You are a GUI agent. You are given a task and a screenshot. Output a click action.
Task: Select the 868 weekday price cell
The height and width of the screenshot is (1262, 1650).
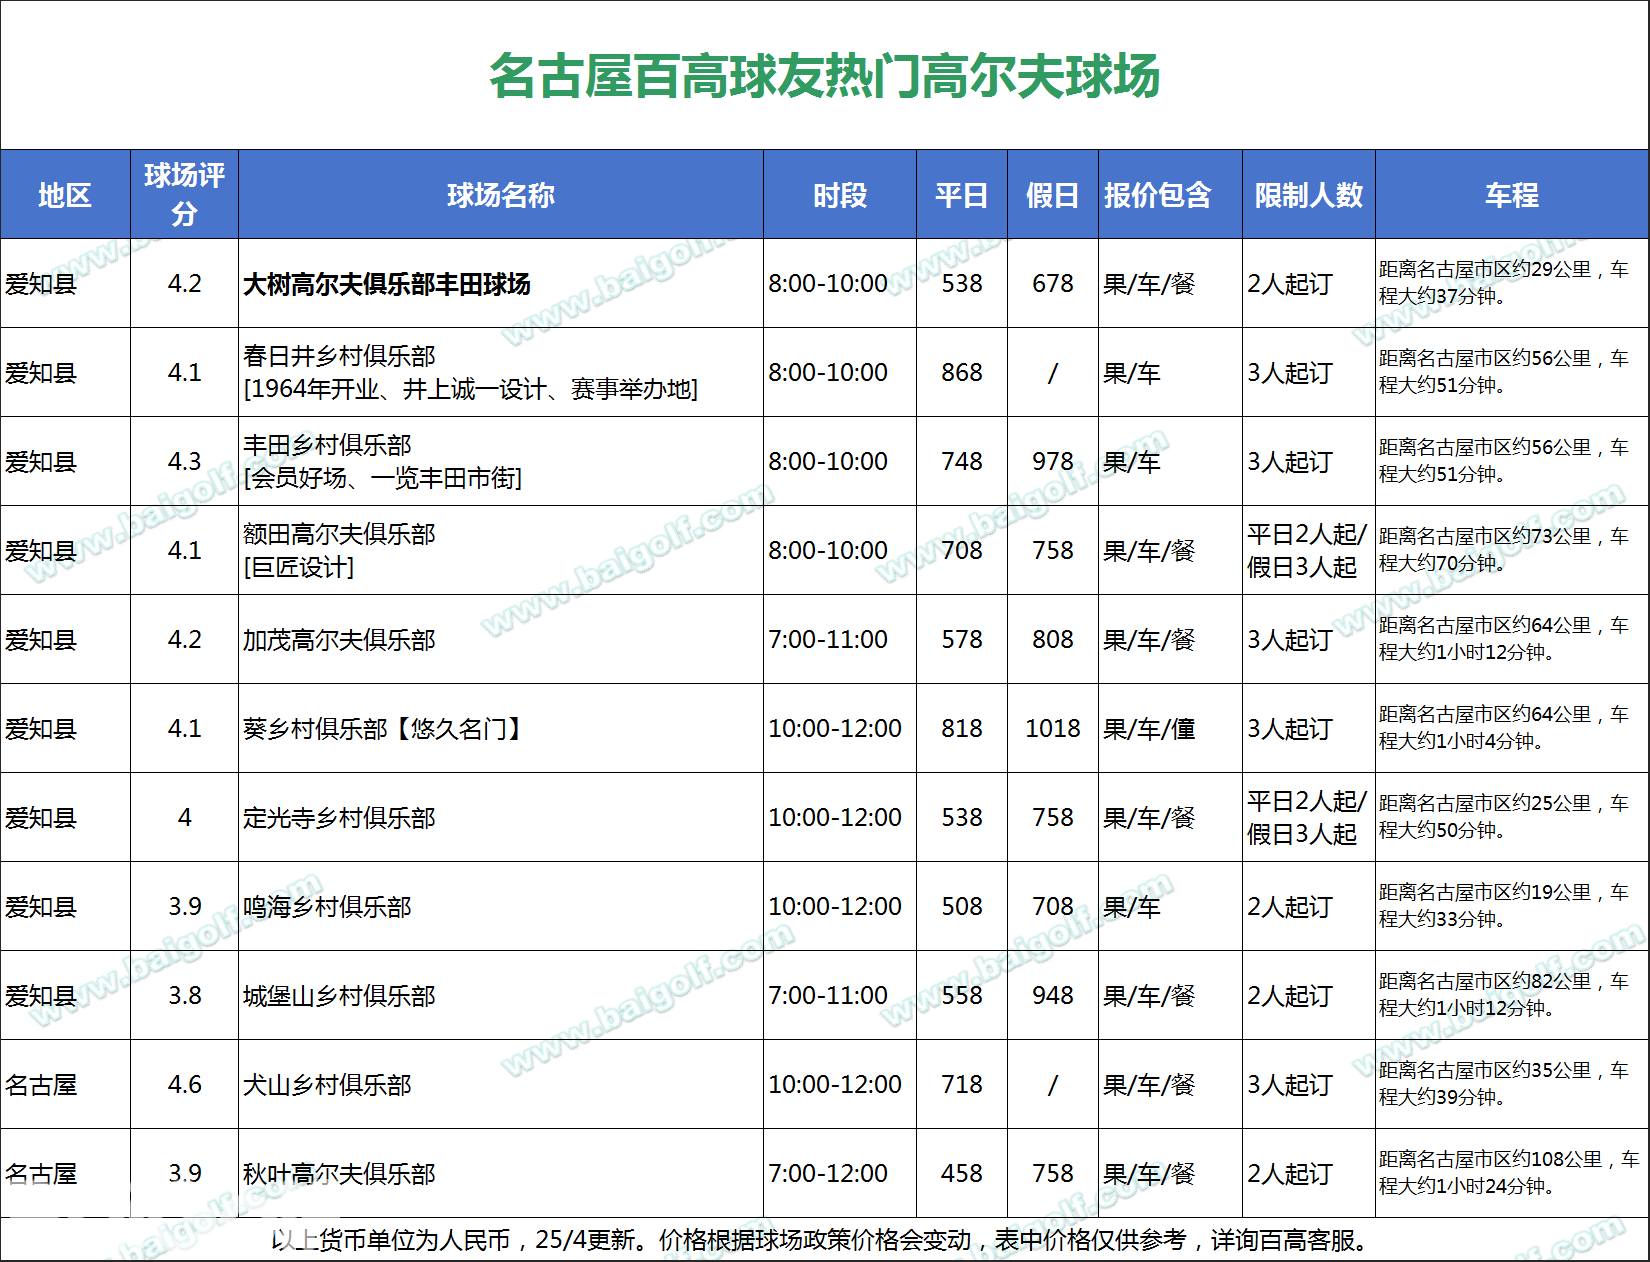tap(961, 372)
